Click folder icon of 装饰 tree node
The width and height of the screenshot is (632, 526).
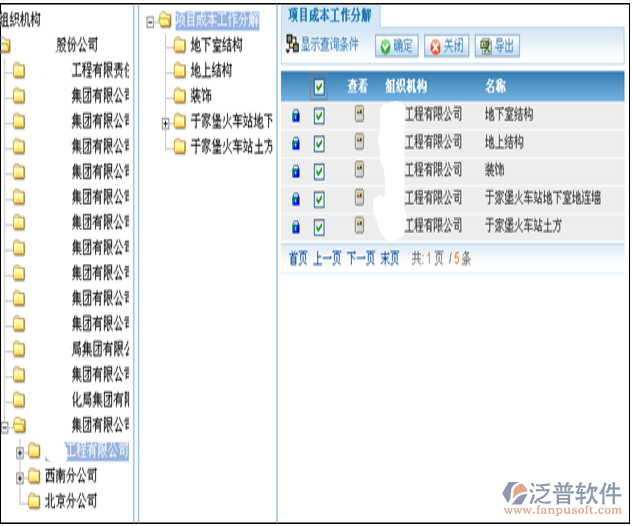point(180,96)
